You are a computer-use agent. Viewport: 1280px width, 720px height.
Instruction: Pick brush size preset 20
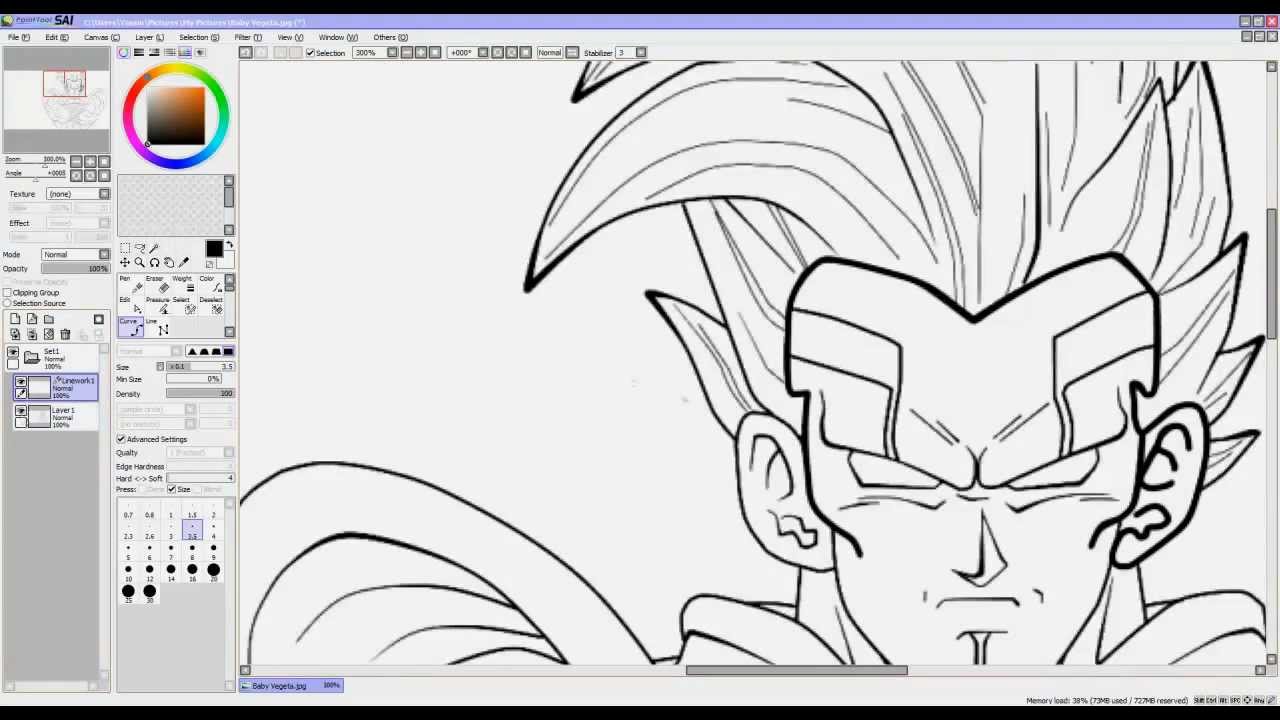coord(213,573)
